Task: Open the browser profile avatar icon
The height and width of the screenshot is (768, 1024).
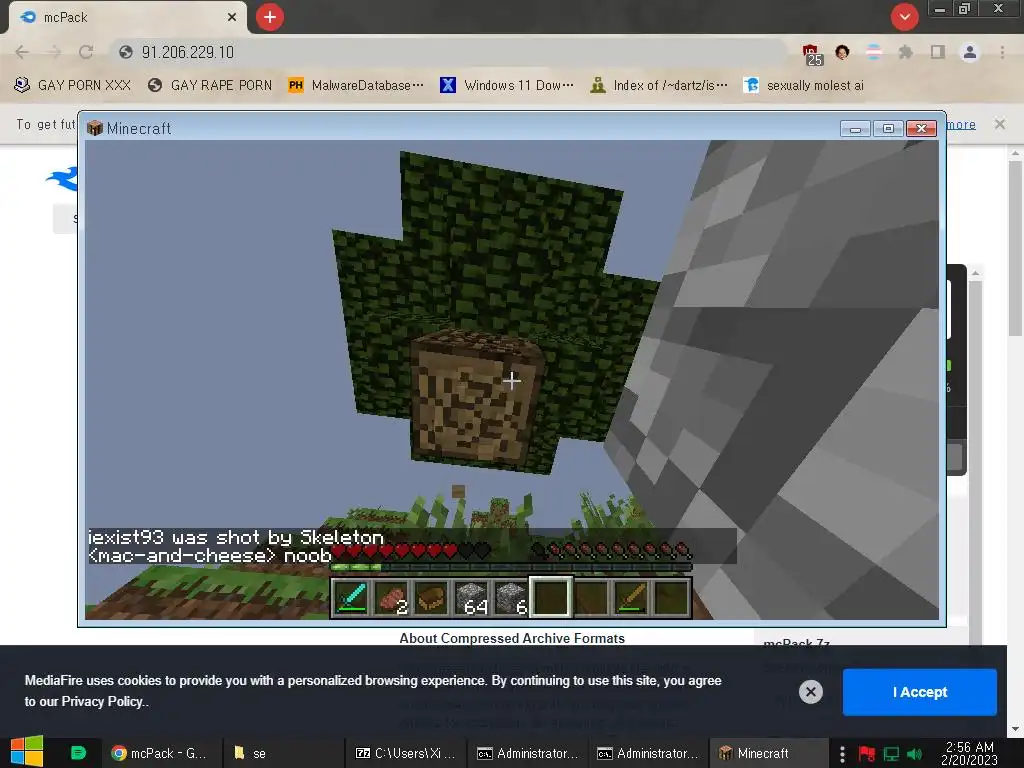Action: pyautogui.click(x=970, y=52)
